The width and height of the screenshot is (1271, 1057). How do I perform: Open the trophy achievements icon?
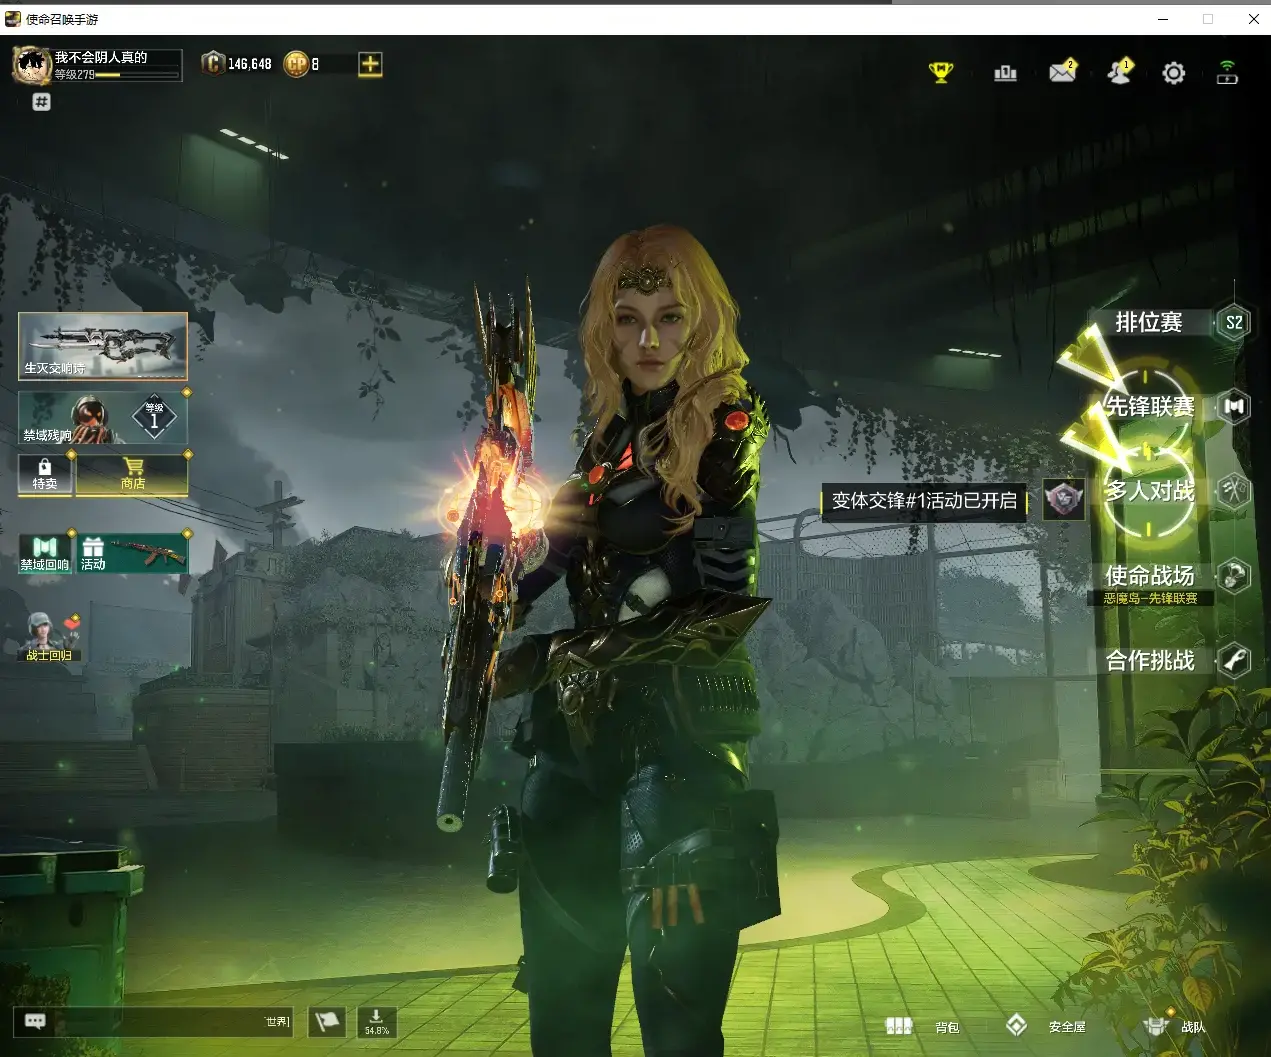pos(941,73)
